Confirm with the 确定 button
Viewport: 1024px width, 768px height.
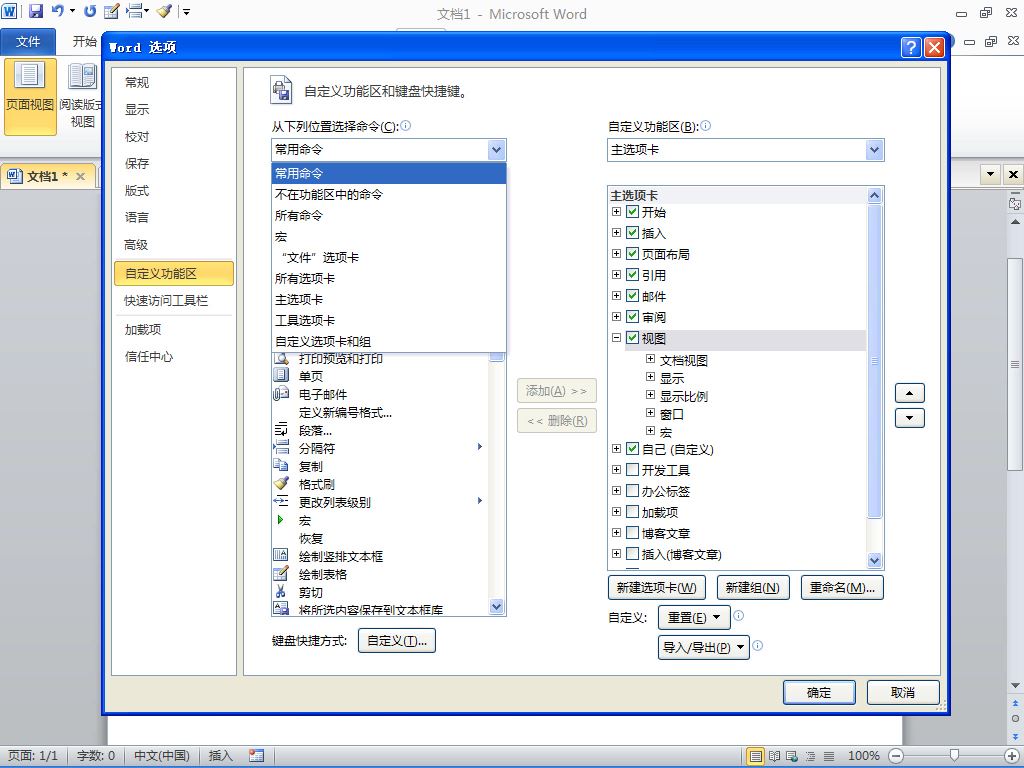[x=819, y=692]
